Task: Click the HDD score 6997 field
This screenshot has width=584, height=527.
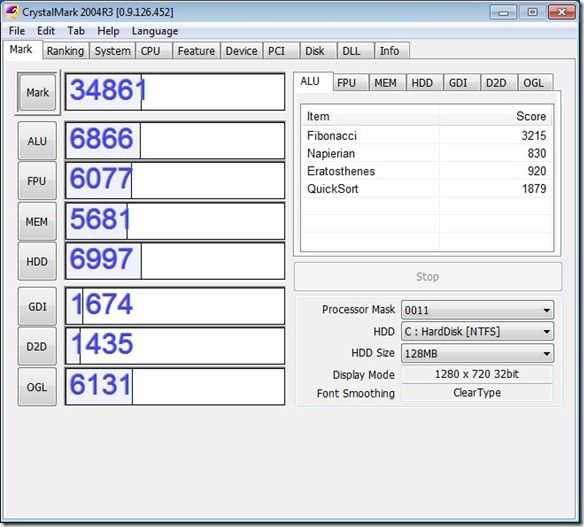Action: (175, 261)
